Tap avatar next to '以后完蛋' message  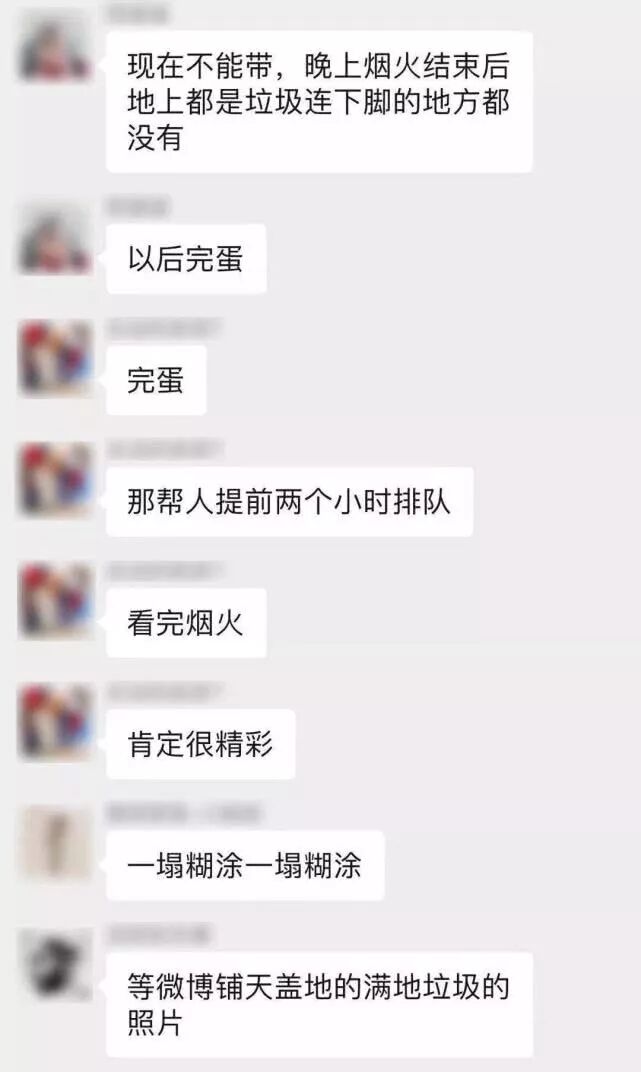click(x=55, y=241)
